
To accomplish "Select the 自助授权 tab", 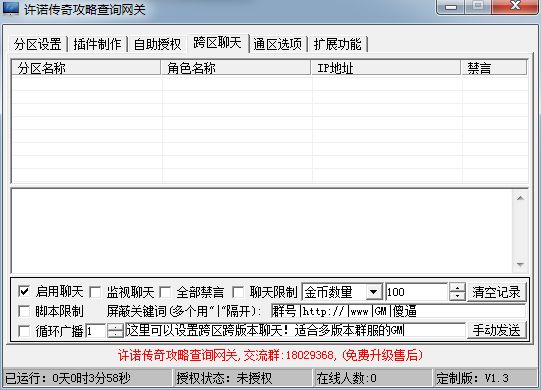I will coord(157,44).
